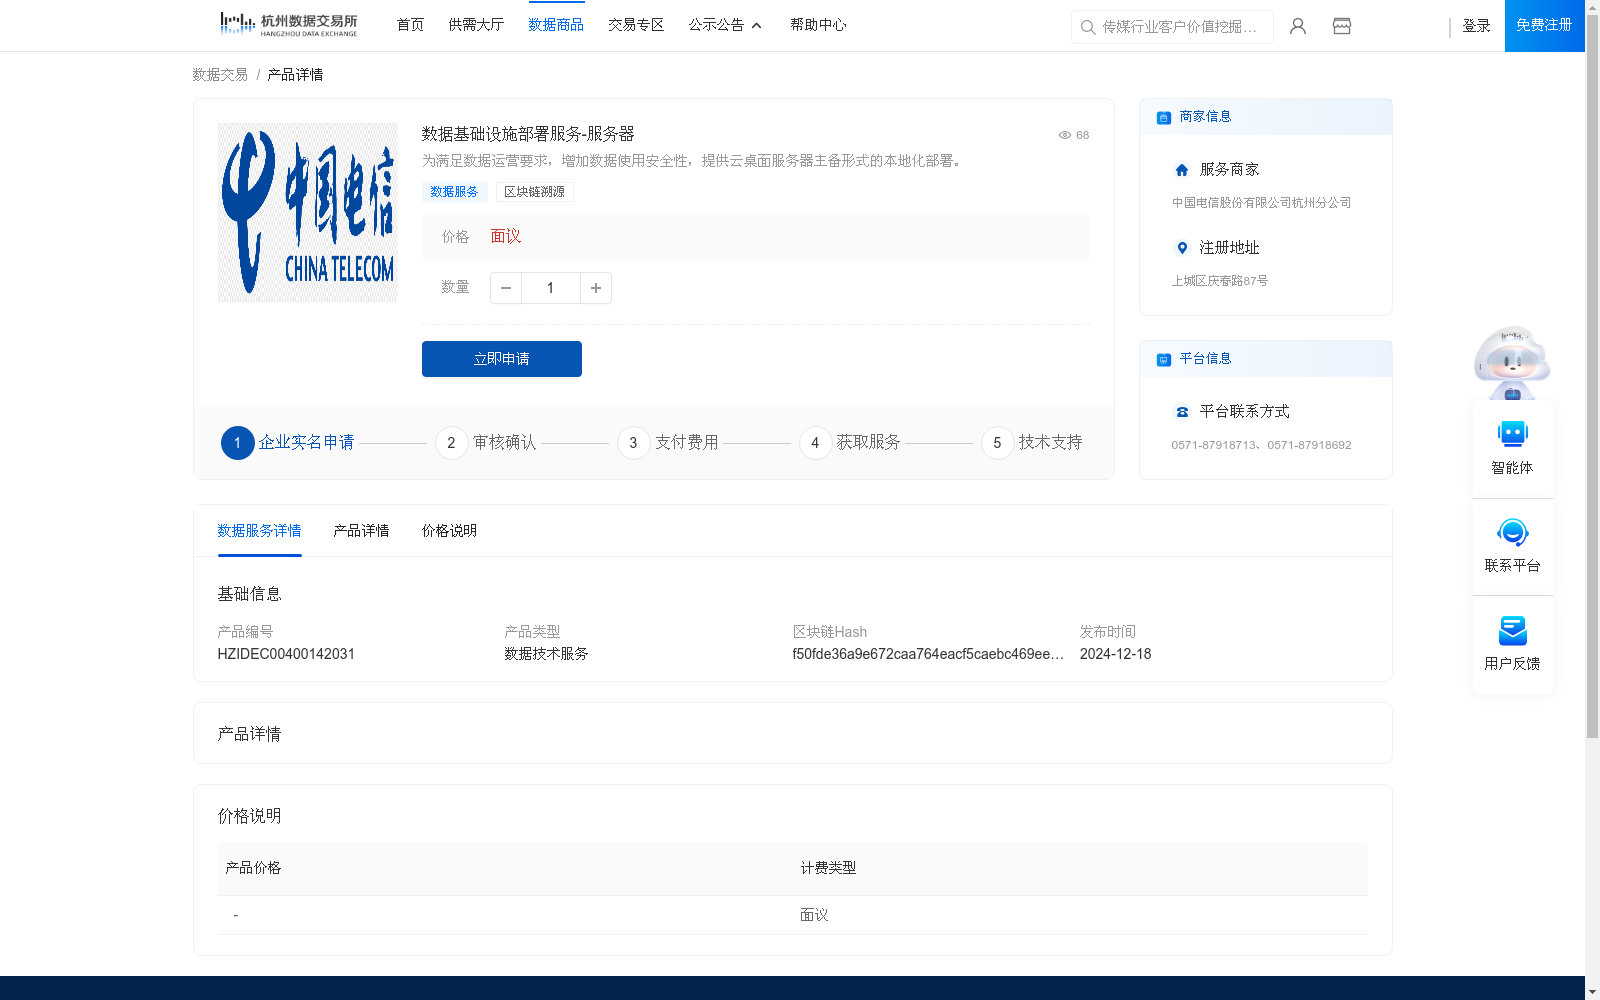Screen dimensions: 1600x1000
Task: Click 中国电信股份有限公司杭州分公司 merchant name
Action: (x=1261, y=203)
